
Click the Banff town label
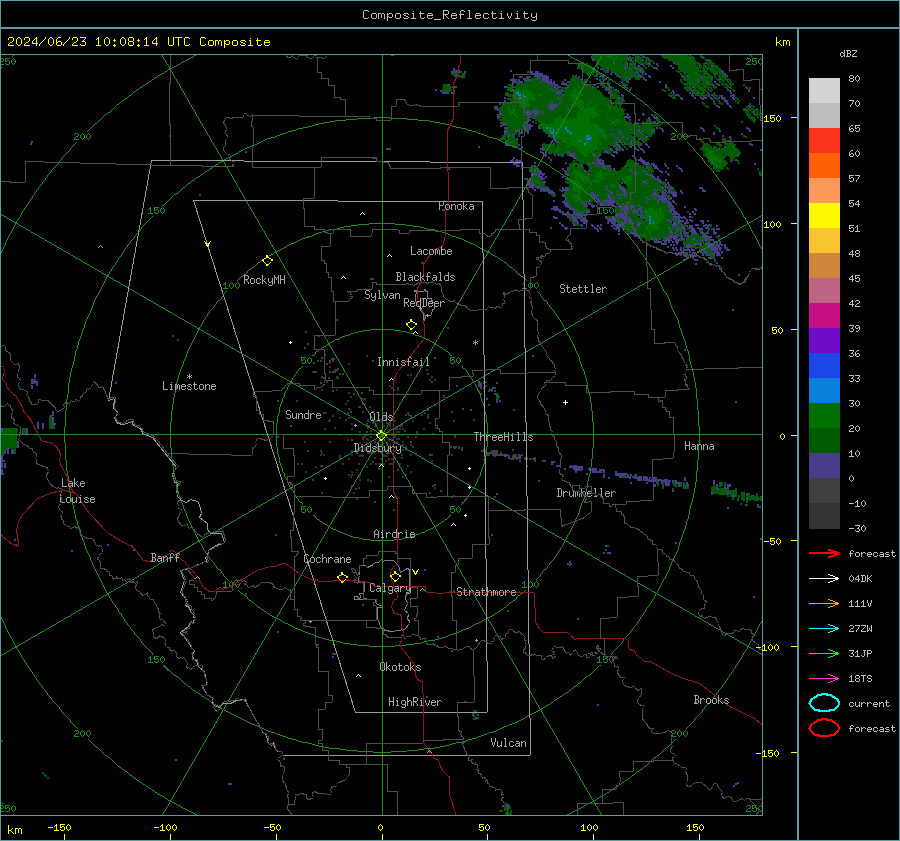point(165,558)
